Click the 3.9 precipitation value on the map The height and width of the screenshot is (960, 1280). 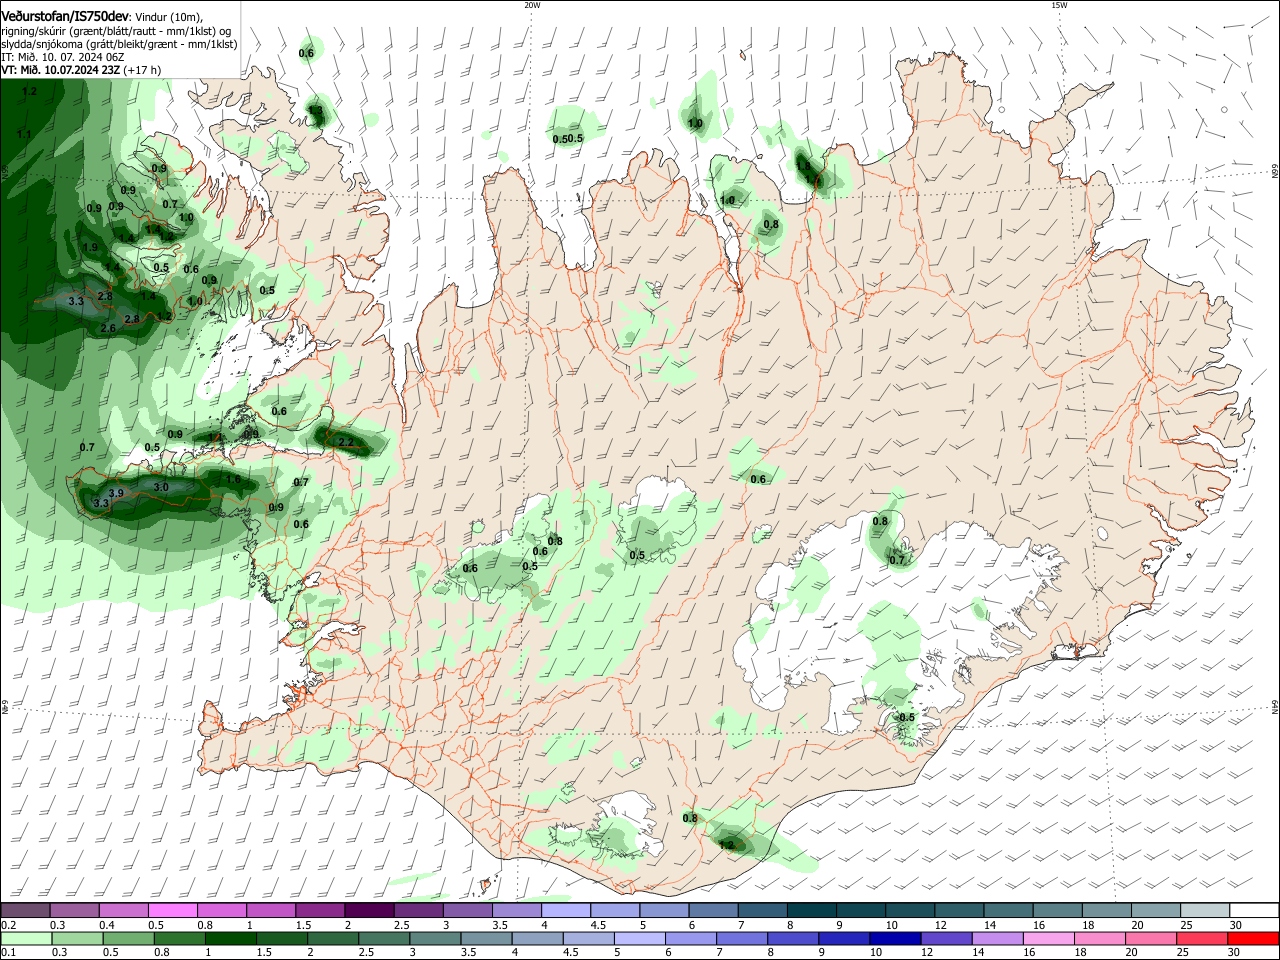coord(116,493)
